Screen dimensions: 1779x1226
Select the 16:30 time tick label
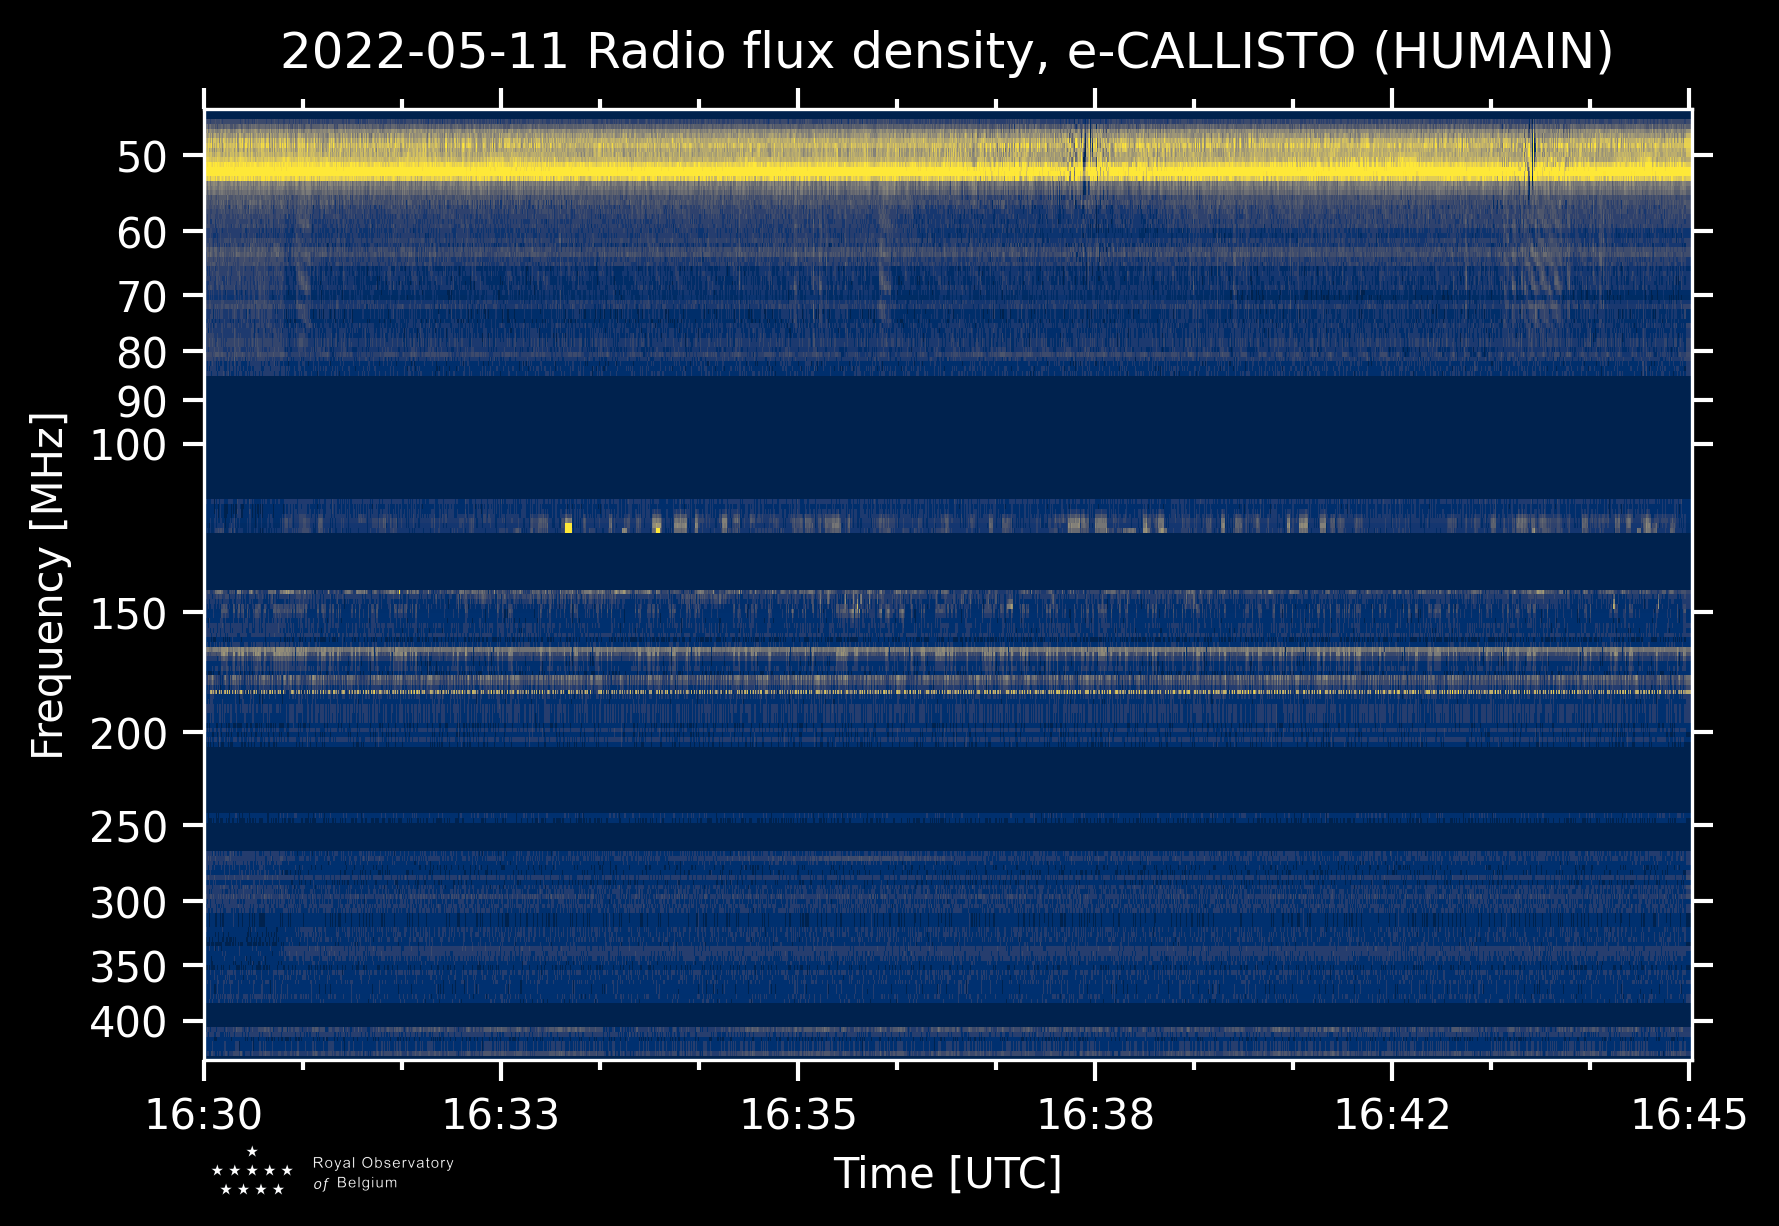click(204, 1114)
